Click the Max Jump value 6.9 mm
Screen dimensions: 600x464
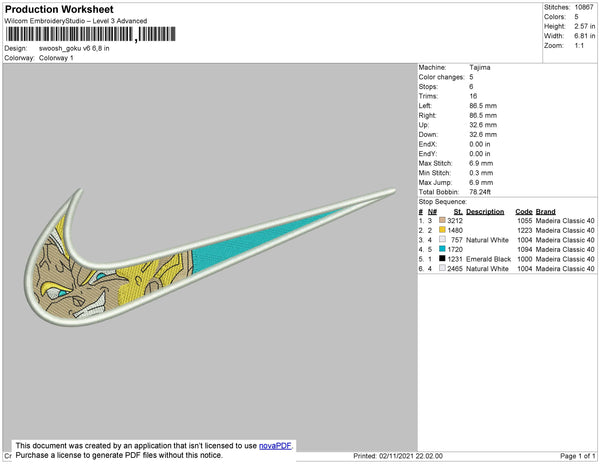pyautogui.click(x=481, y=182)
